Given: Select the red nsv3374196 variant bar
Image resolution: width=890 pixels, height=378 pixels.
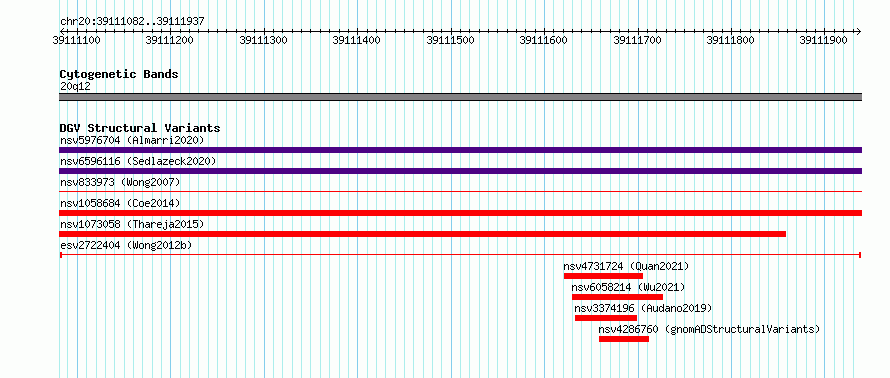Looking at the screenshot, I should click(606, 318).
